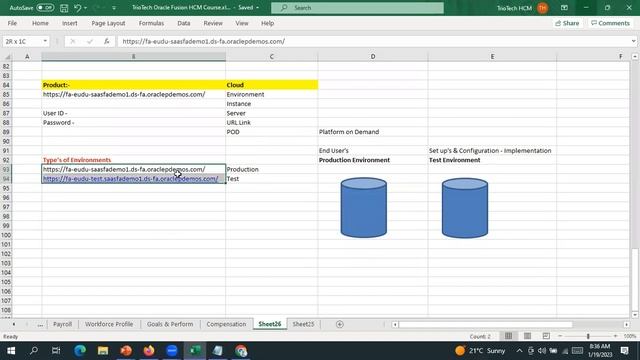640x360 pixels.
Task: Expand the formula bar chevron
Action: pos(633,41)
